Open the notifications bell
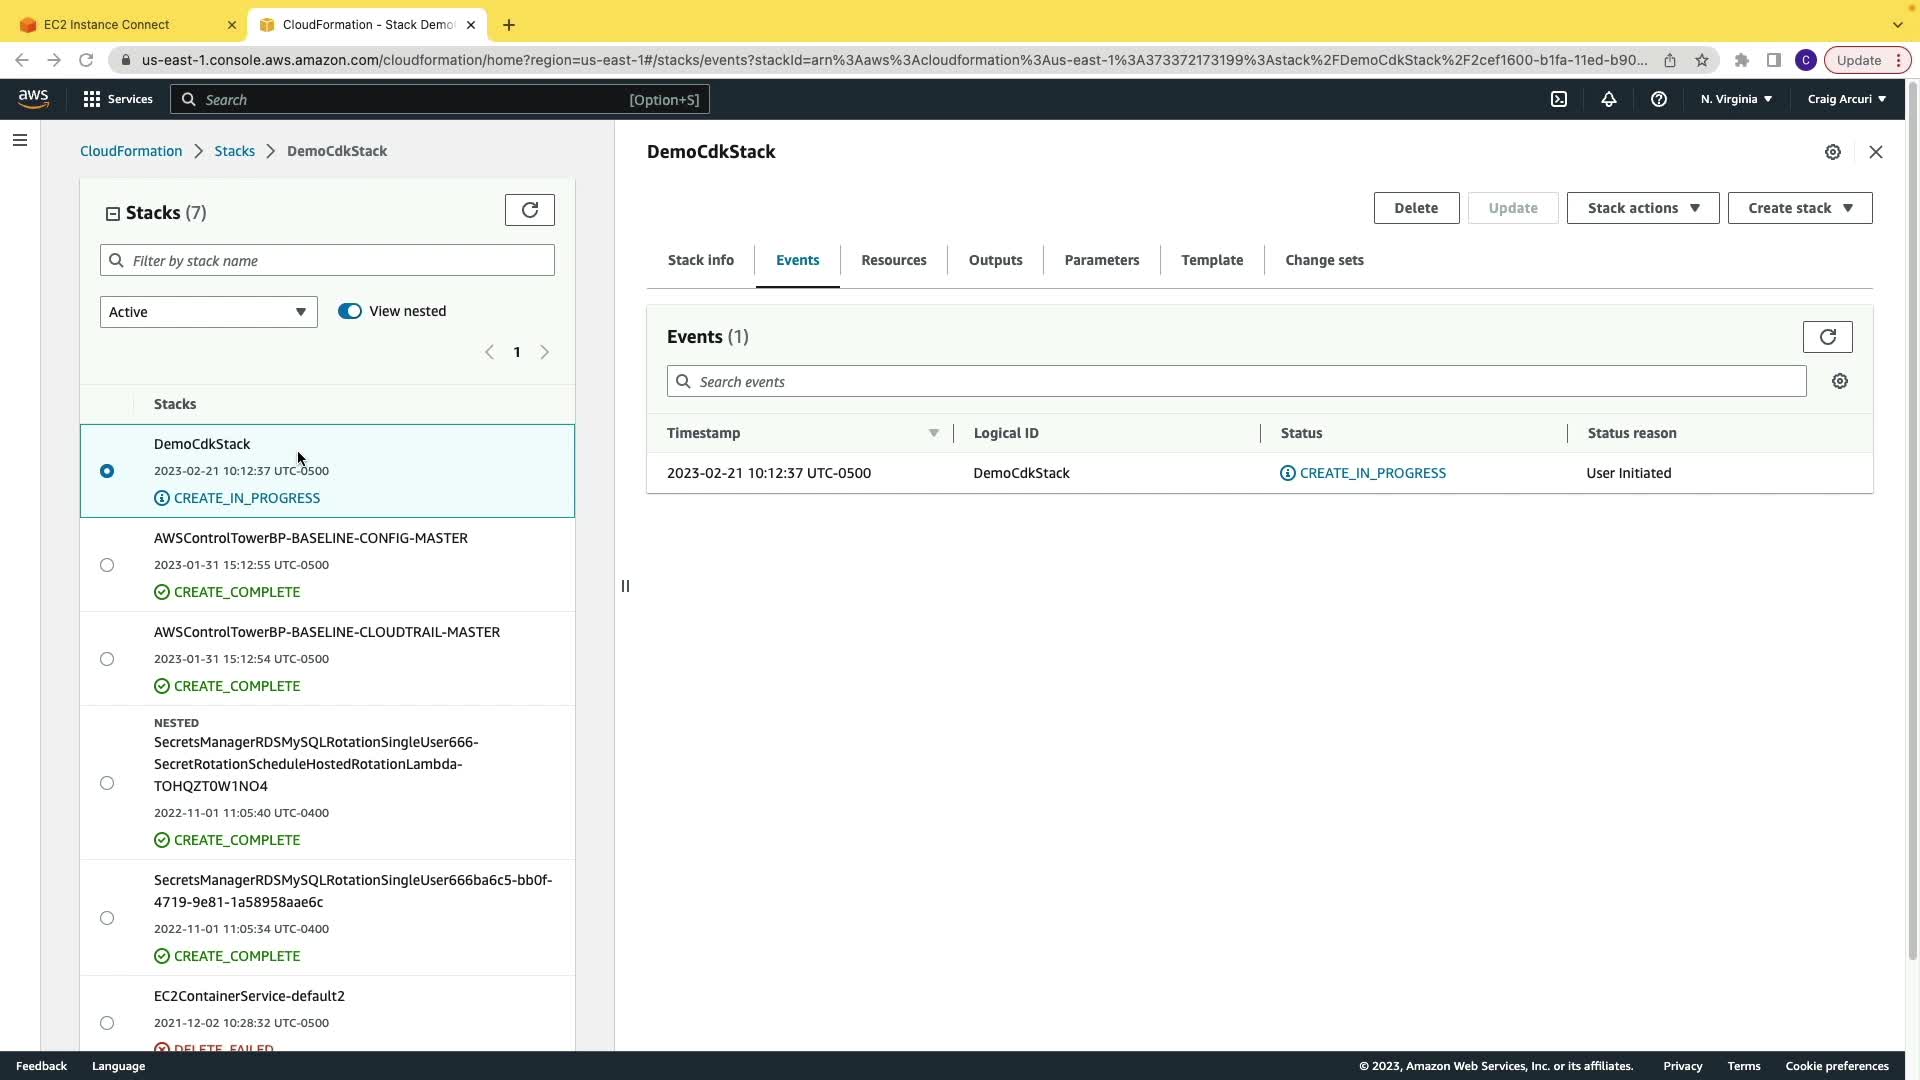Image resolution: width=1920 pixels, height=1080 pixels. pyautogui.click(x=1608, y=99)
